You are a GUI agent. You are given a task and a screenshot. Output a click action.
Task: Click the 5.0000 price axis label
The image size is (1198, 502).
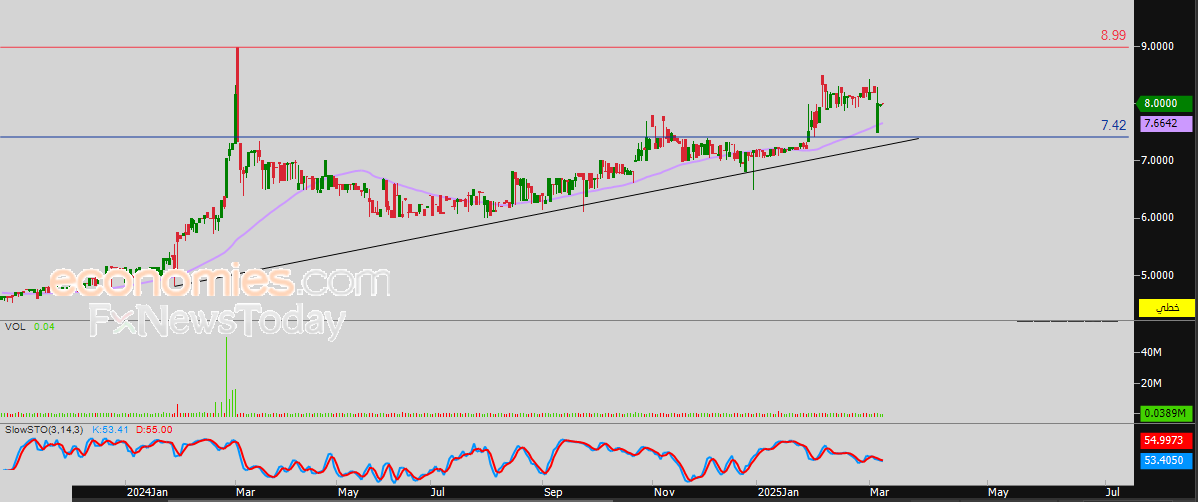(x=1158, y=274)
